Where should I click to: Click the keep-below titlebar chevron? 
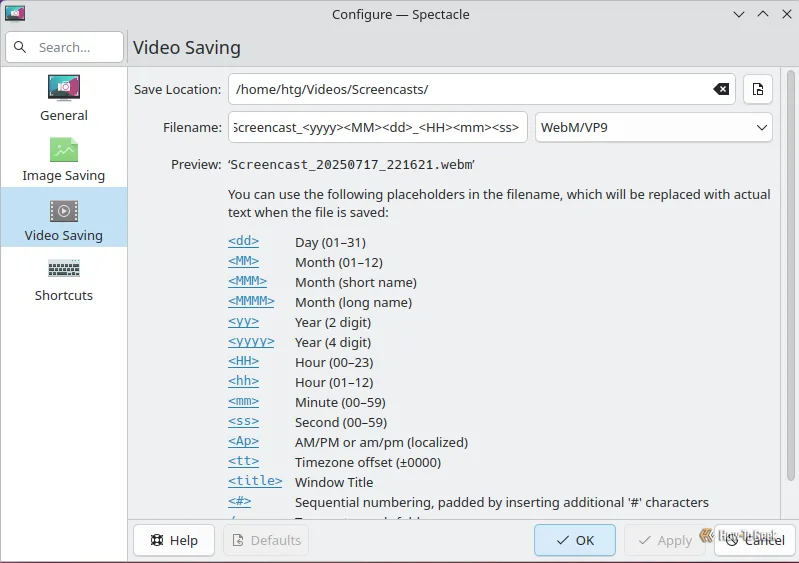738,14
